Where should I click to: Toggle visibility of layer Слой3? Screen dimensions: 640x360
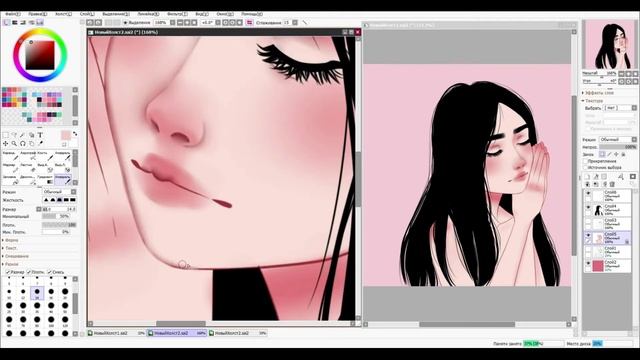click(x=588, y=222)
